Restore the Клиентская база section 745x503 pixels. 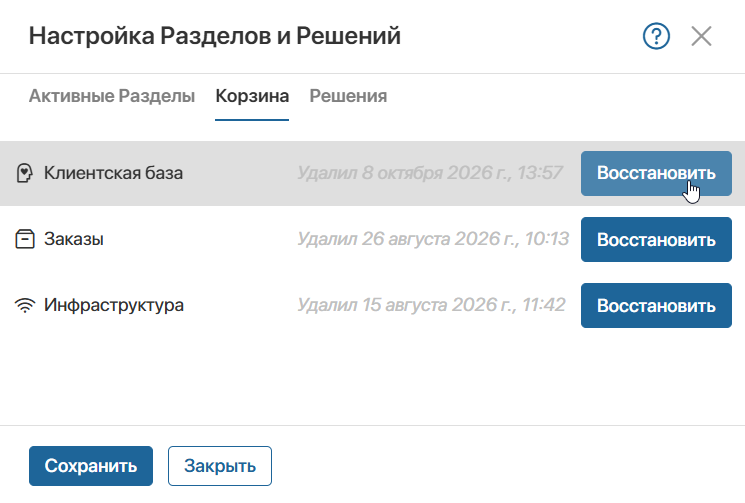point(656,173)
